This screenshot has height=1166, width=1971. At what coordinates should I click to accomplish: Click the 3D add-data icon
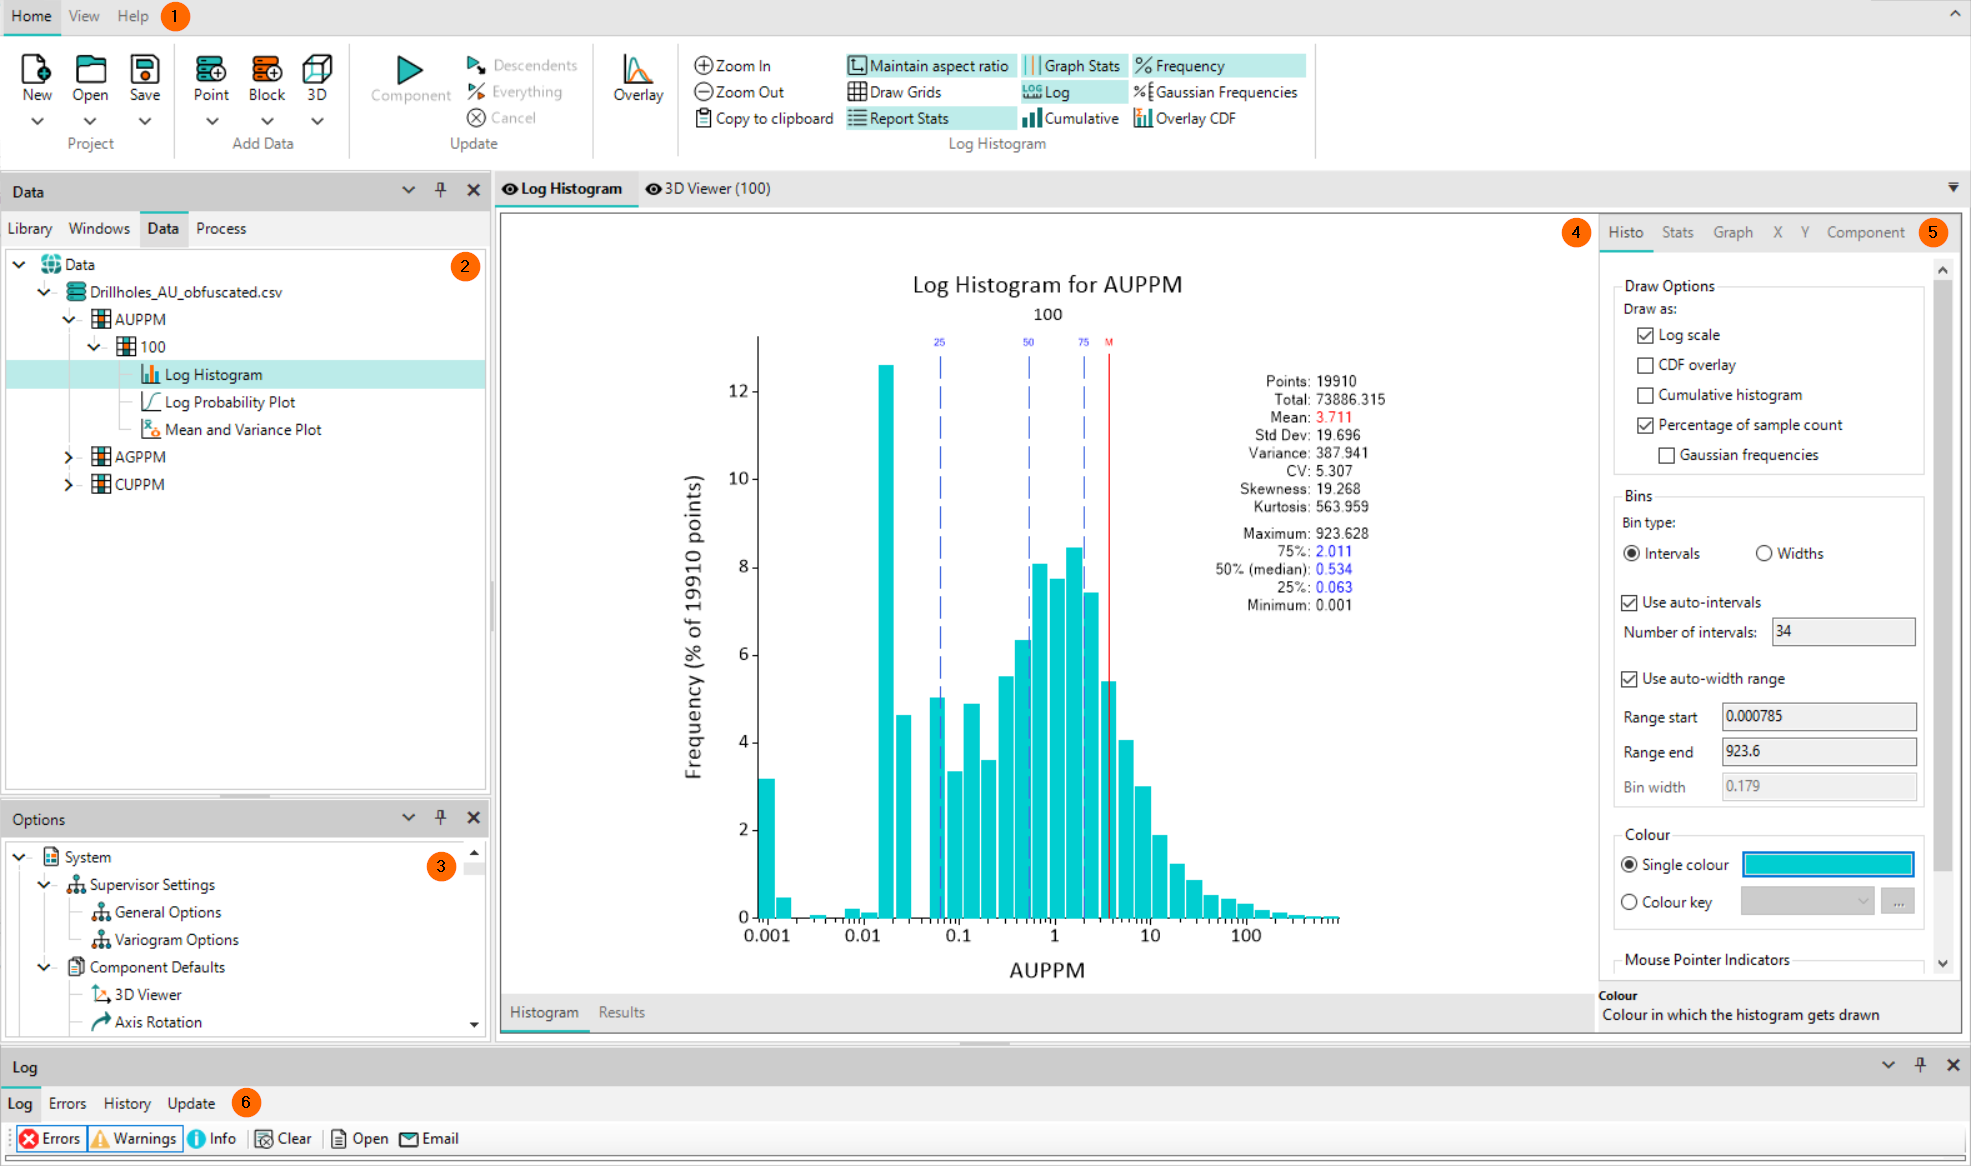click(317, 70)
